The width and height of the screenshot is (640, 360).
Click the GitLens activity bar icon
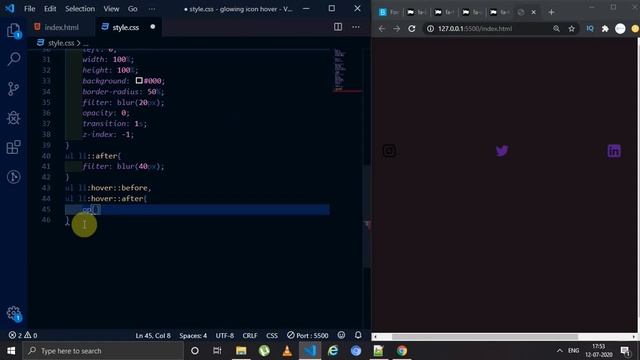pos(13,177)
